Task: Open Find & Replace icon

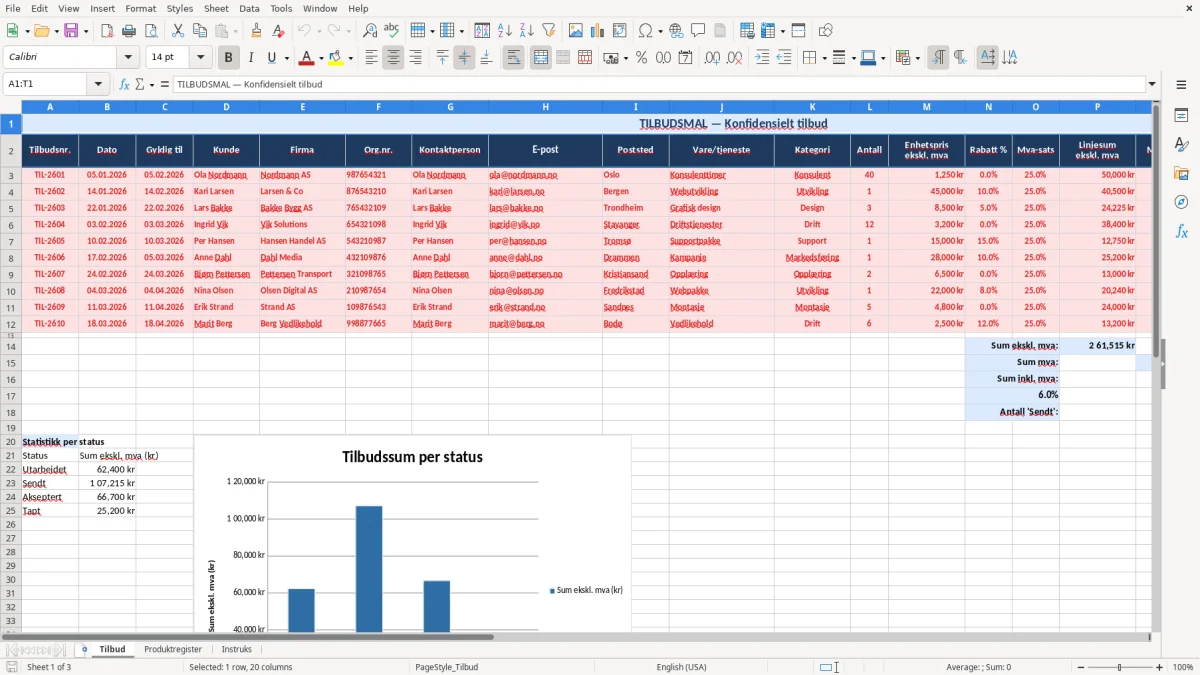Action: point(370,31)
